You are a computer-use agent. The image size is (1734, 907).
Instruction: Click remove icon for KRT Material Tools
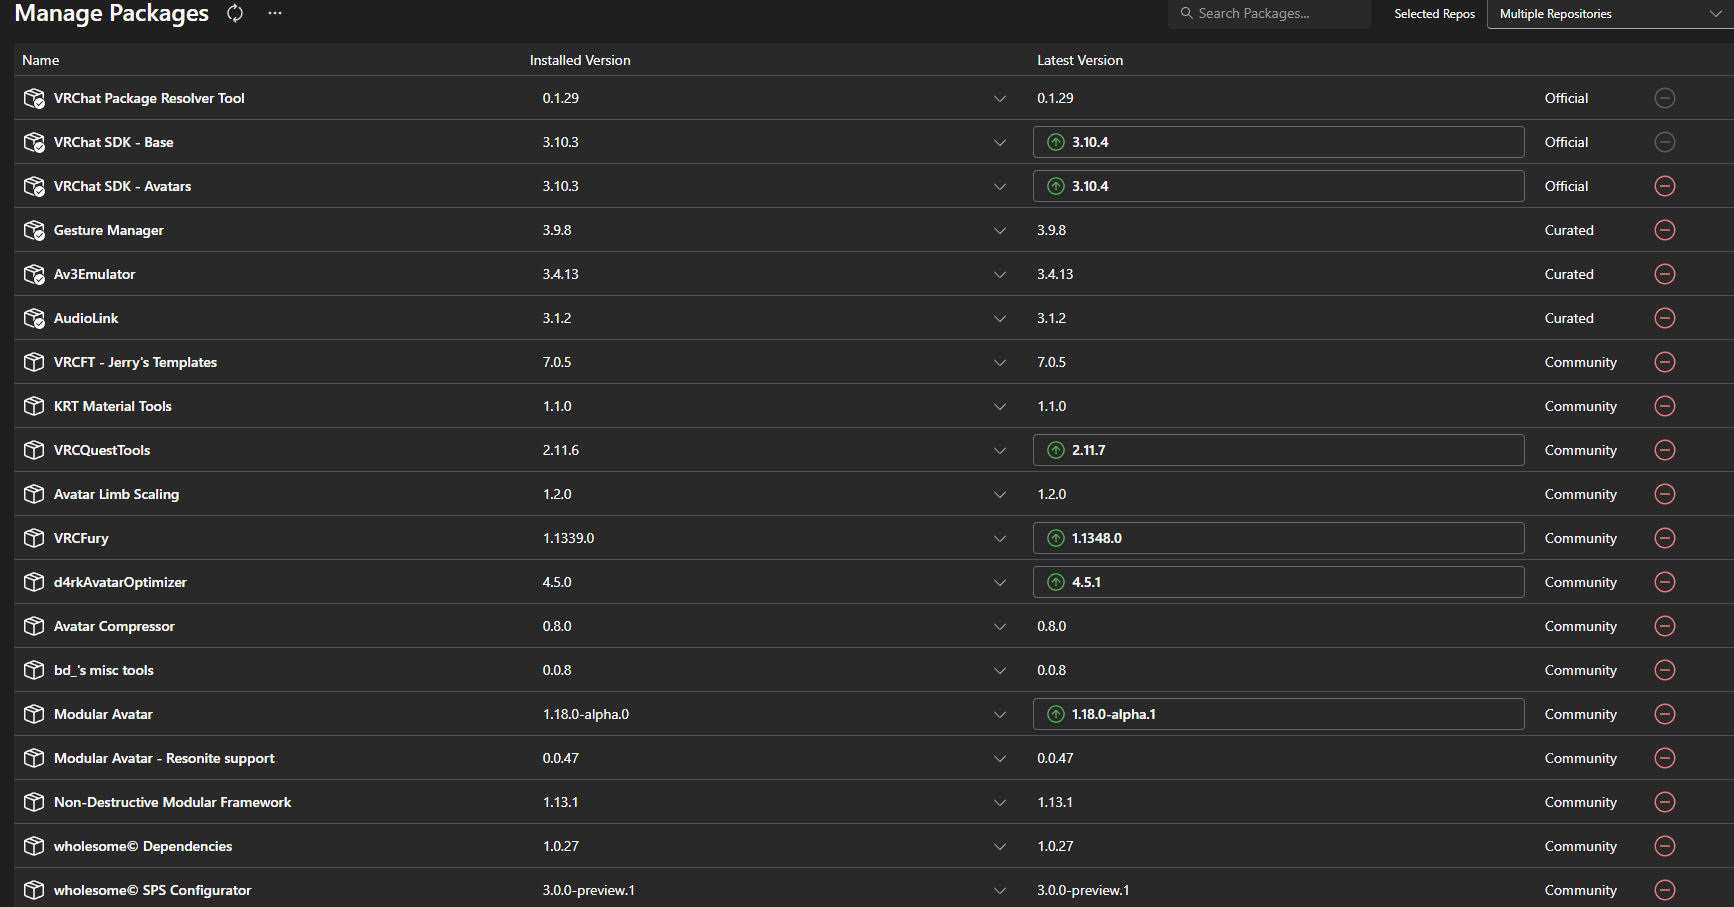point(1665,406)
